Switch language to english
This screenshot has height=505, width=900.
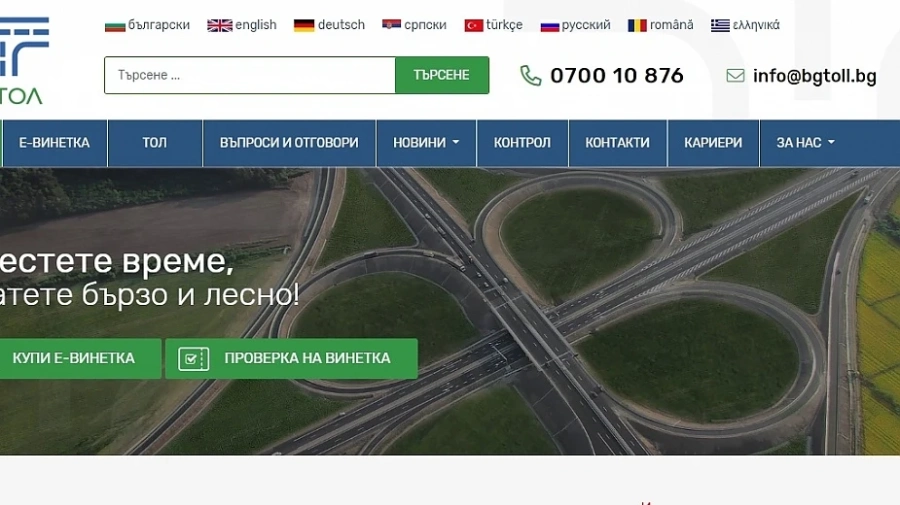pyautogui.click(x=256, y=25)
